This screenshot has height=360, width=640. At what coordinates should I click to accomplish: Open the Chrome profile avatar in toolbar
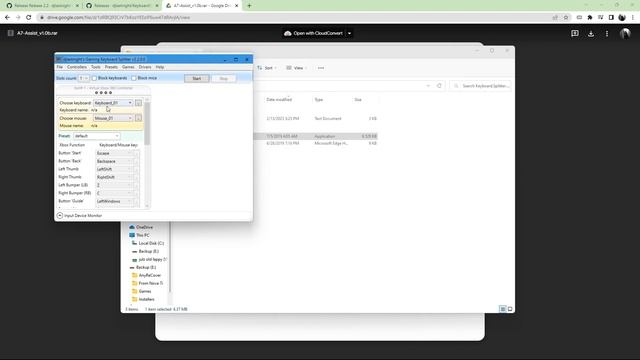pyautogui.click(x=622, y=18)
